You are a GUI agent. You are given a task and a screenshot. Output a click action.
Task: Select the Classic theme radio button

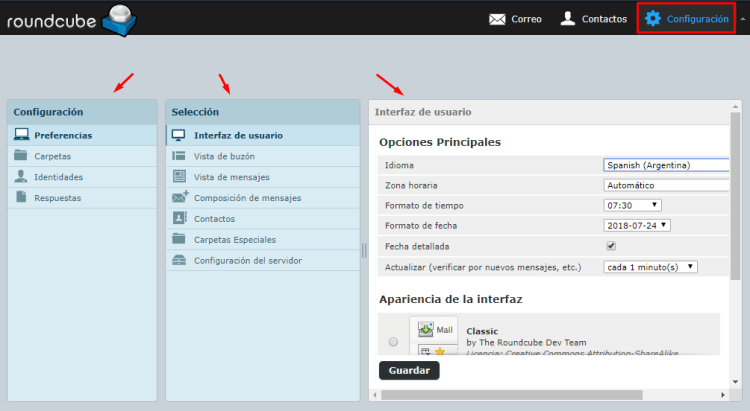tap(393, 342)
